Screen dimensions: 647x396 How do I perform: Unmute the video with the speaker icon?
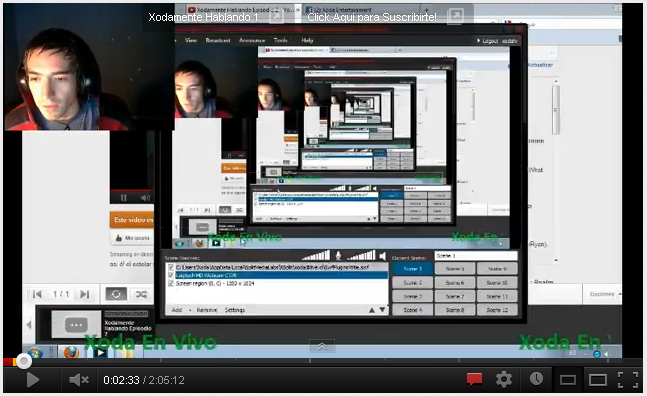pos(78,380)
